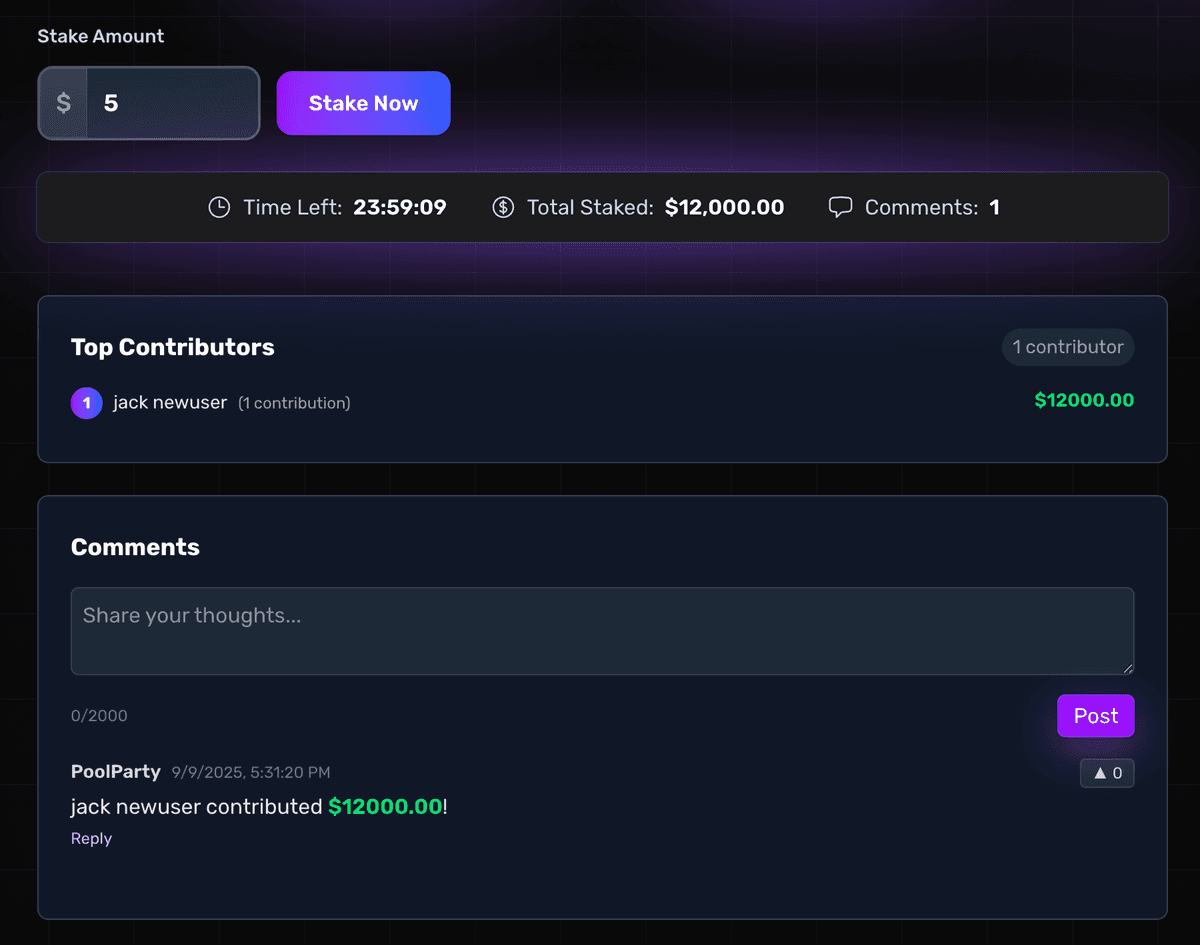Click the dollar coin icon by Total Staked

(503, 207)
